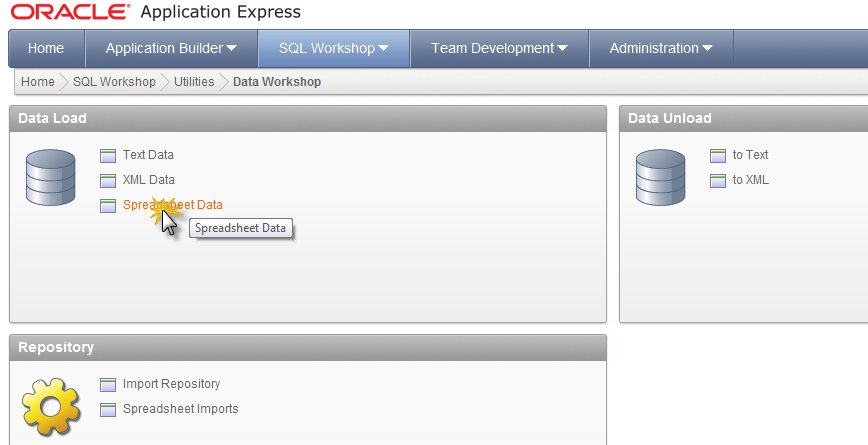
Task: Go to Home in the breadcrumb
Action: (38, 82)
